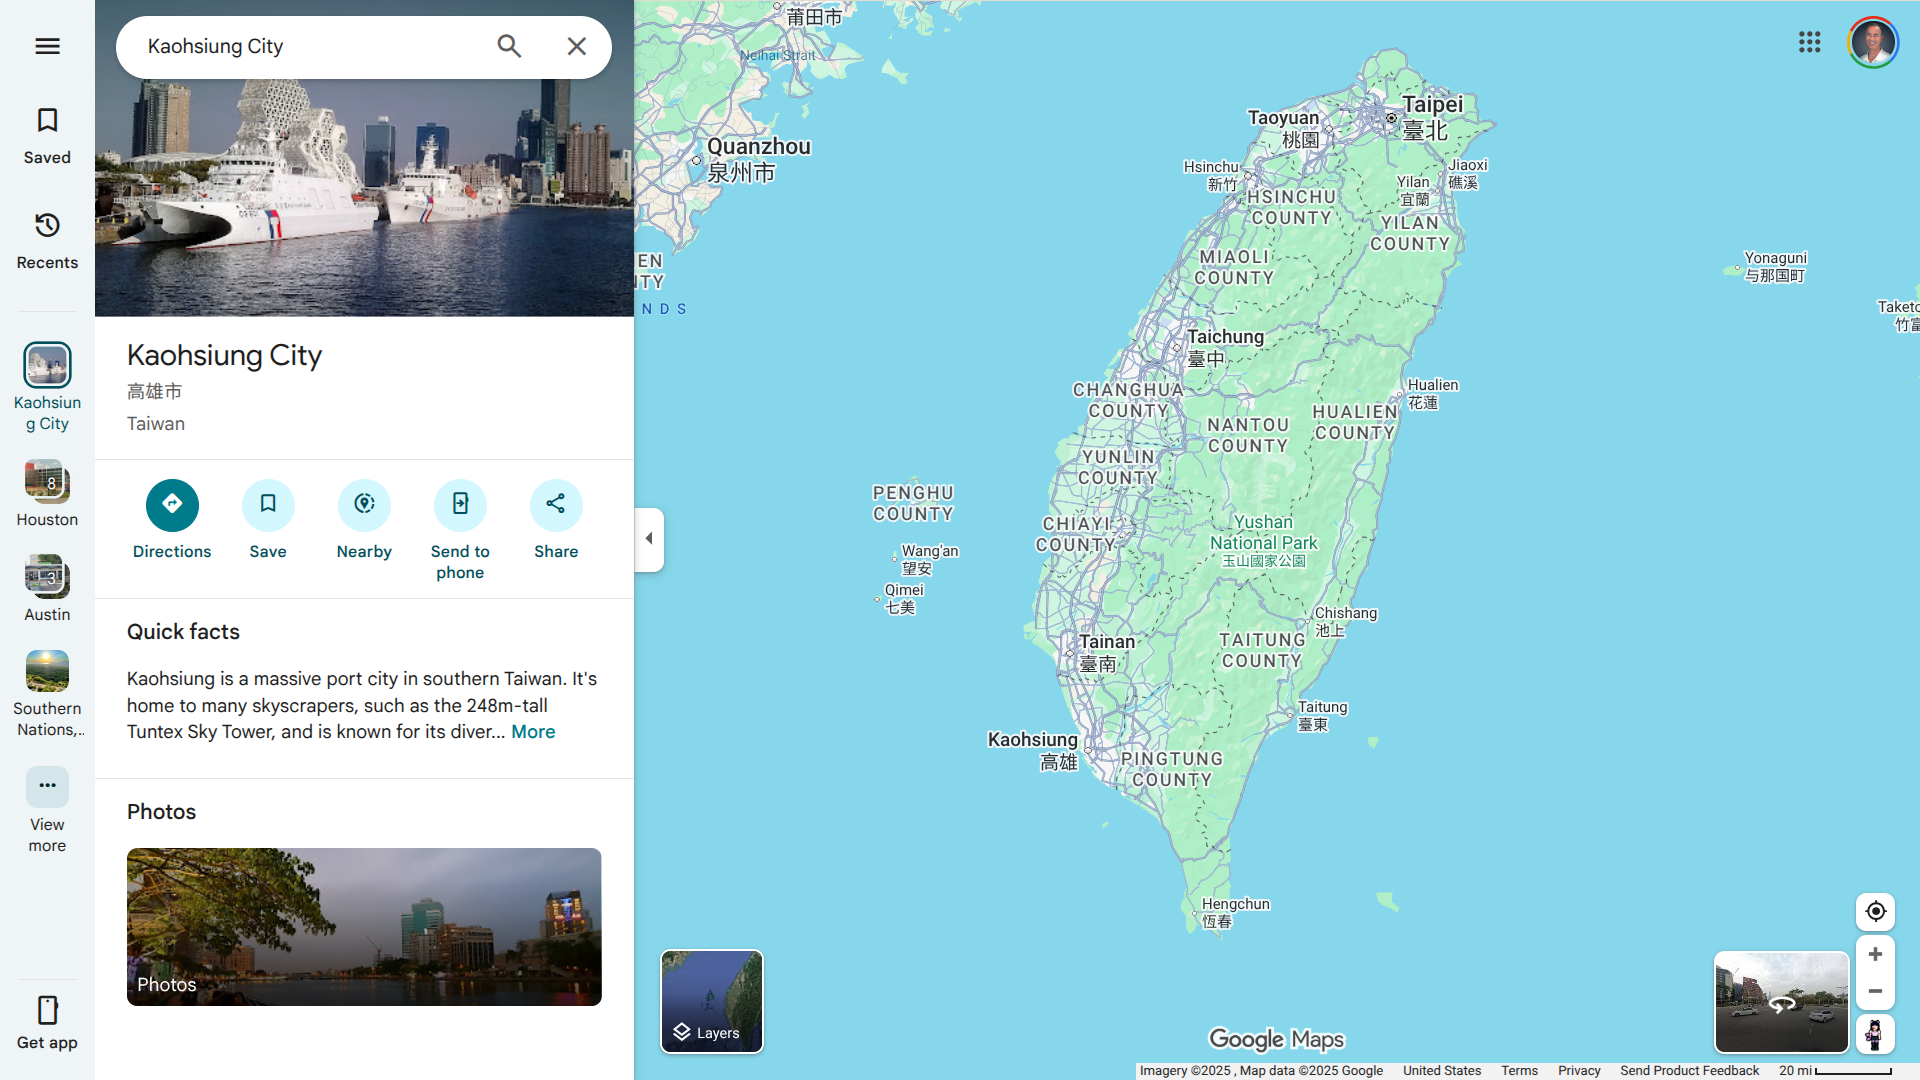Show your location on the map
Image resolution: width=1920 pixels, height=1080 pixels.
tap(1875, 912)
